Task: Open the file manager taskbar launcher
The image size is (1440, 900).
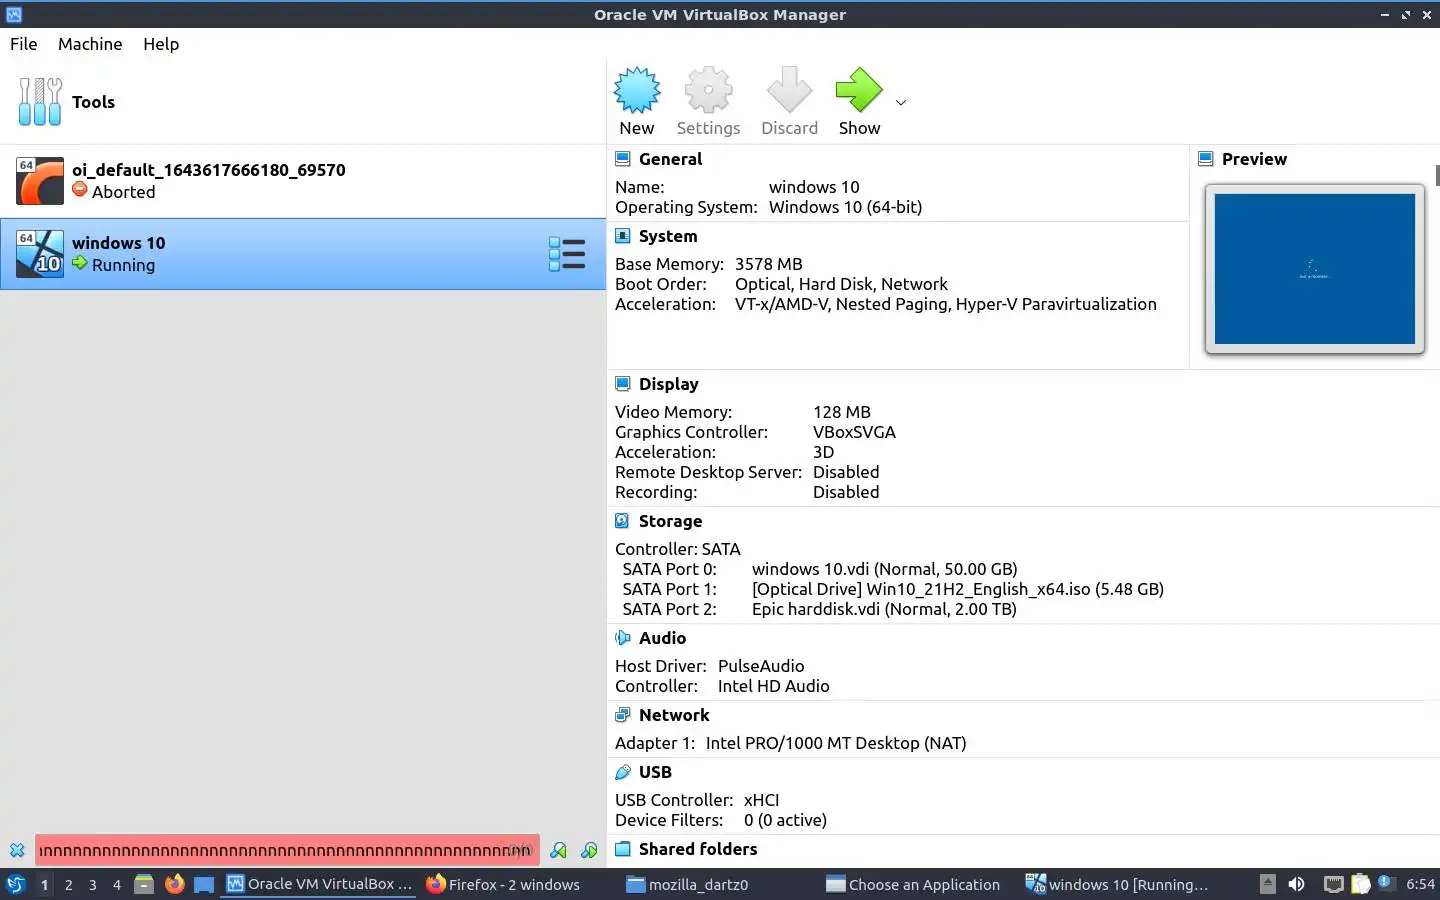Action: [x=144, y=884]
